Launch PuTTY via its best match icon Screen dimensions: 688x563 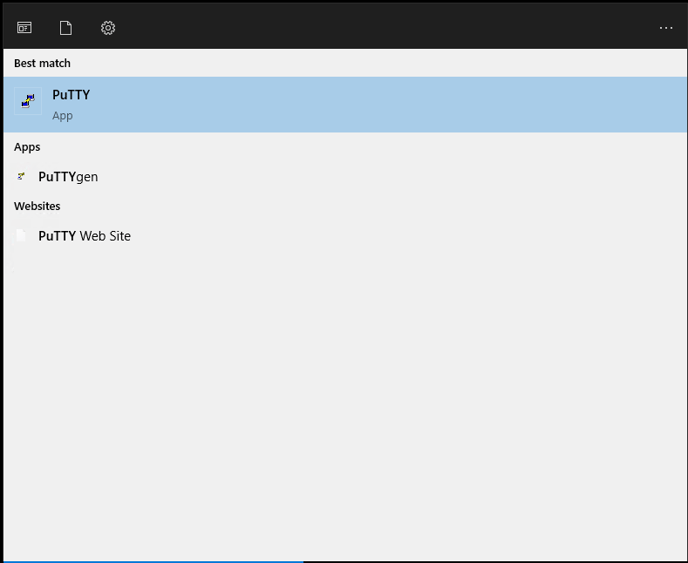pyautogui.click(x=28, y=101)
